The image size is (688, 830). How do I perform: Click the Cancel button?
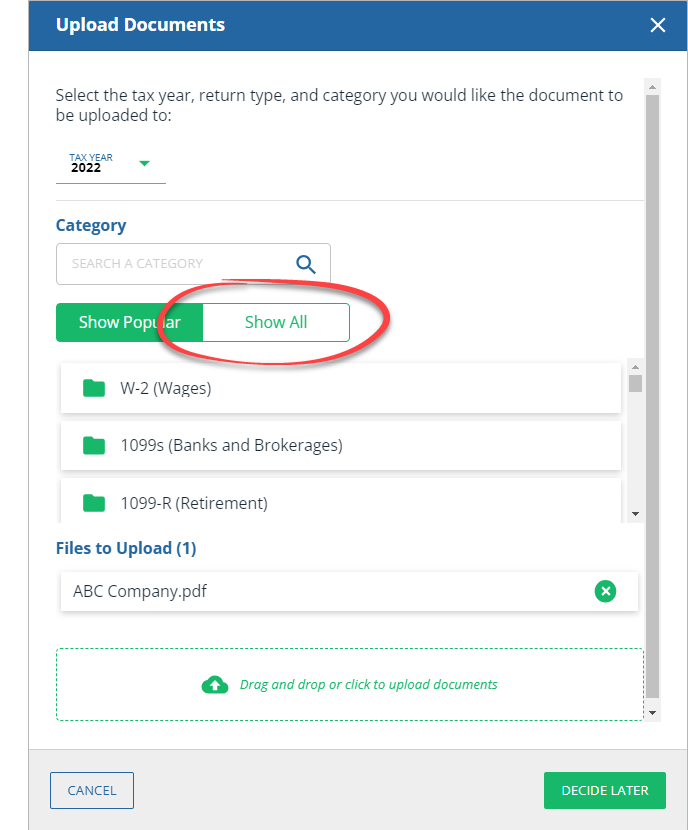click(x=92, y=790)
